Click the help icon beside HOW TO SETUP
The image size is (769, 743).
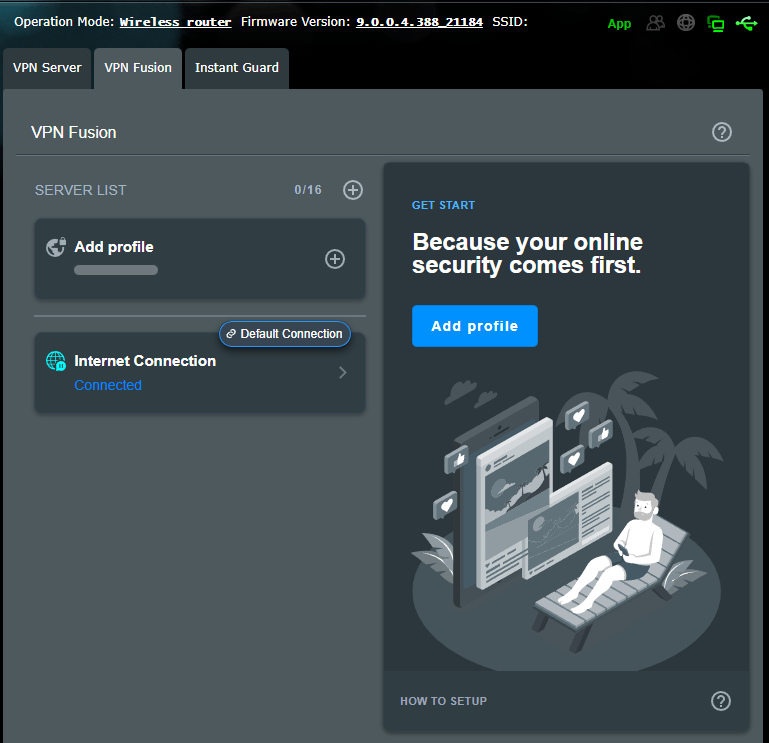click(721, 701)
